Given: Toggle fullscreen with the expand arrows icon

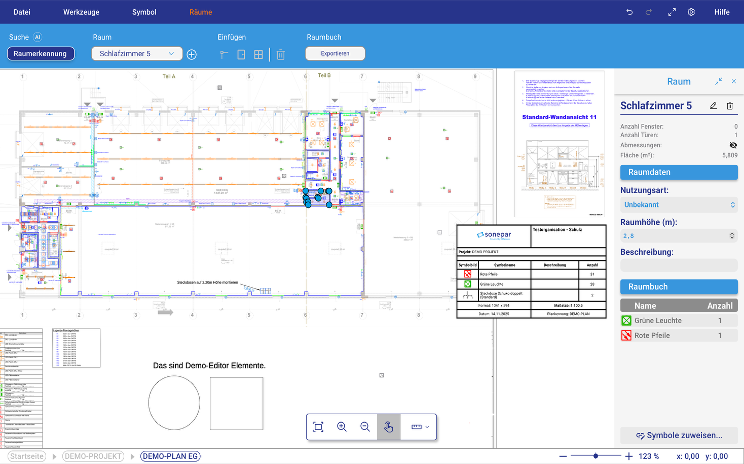Looking at the screenshot, I should (x=718, y=81).
